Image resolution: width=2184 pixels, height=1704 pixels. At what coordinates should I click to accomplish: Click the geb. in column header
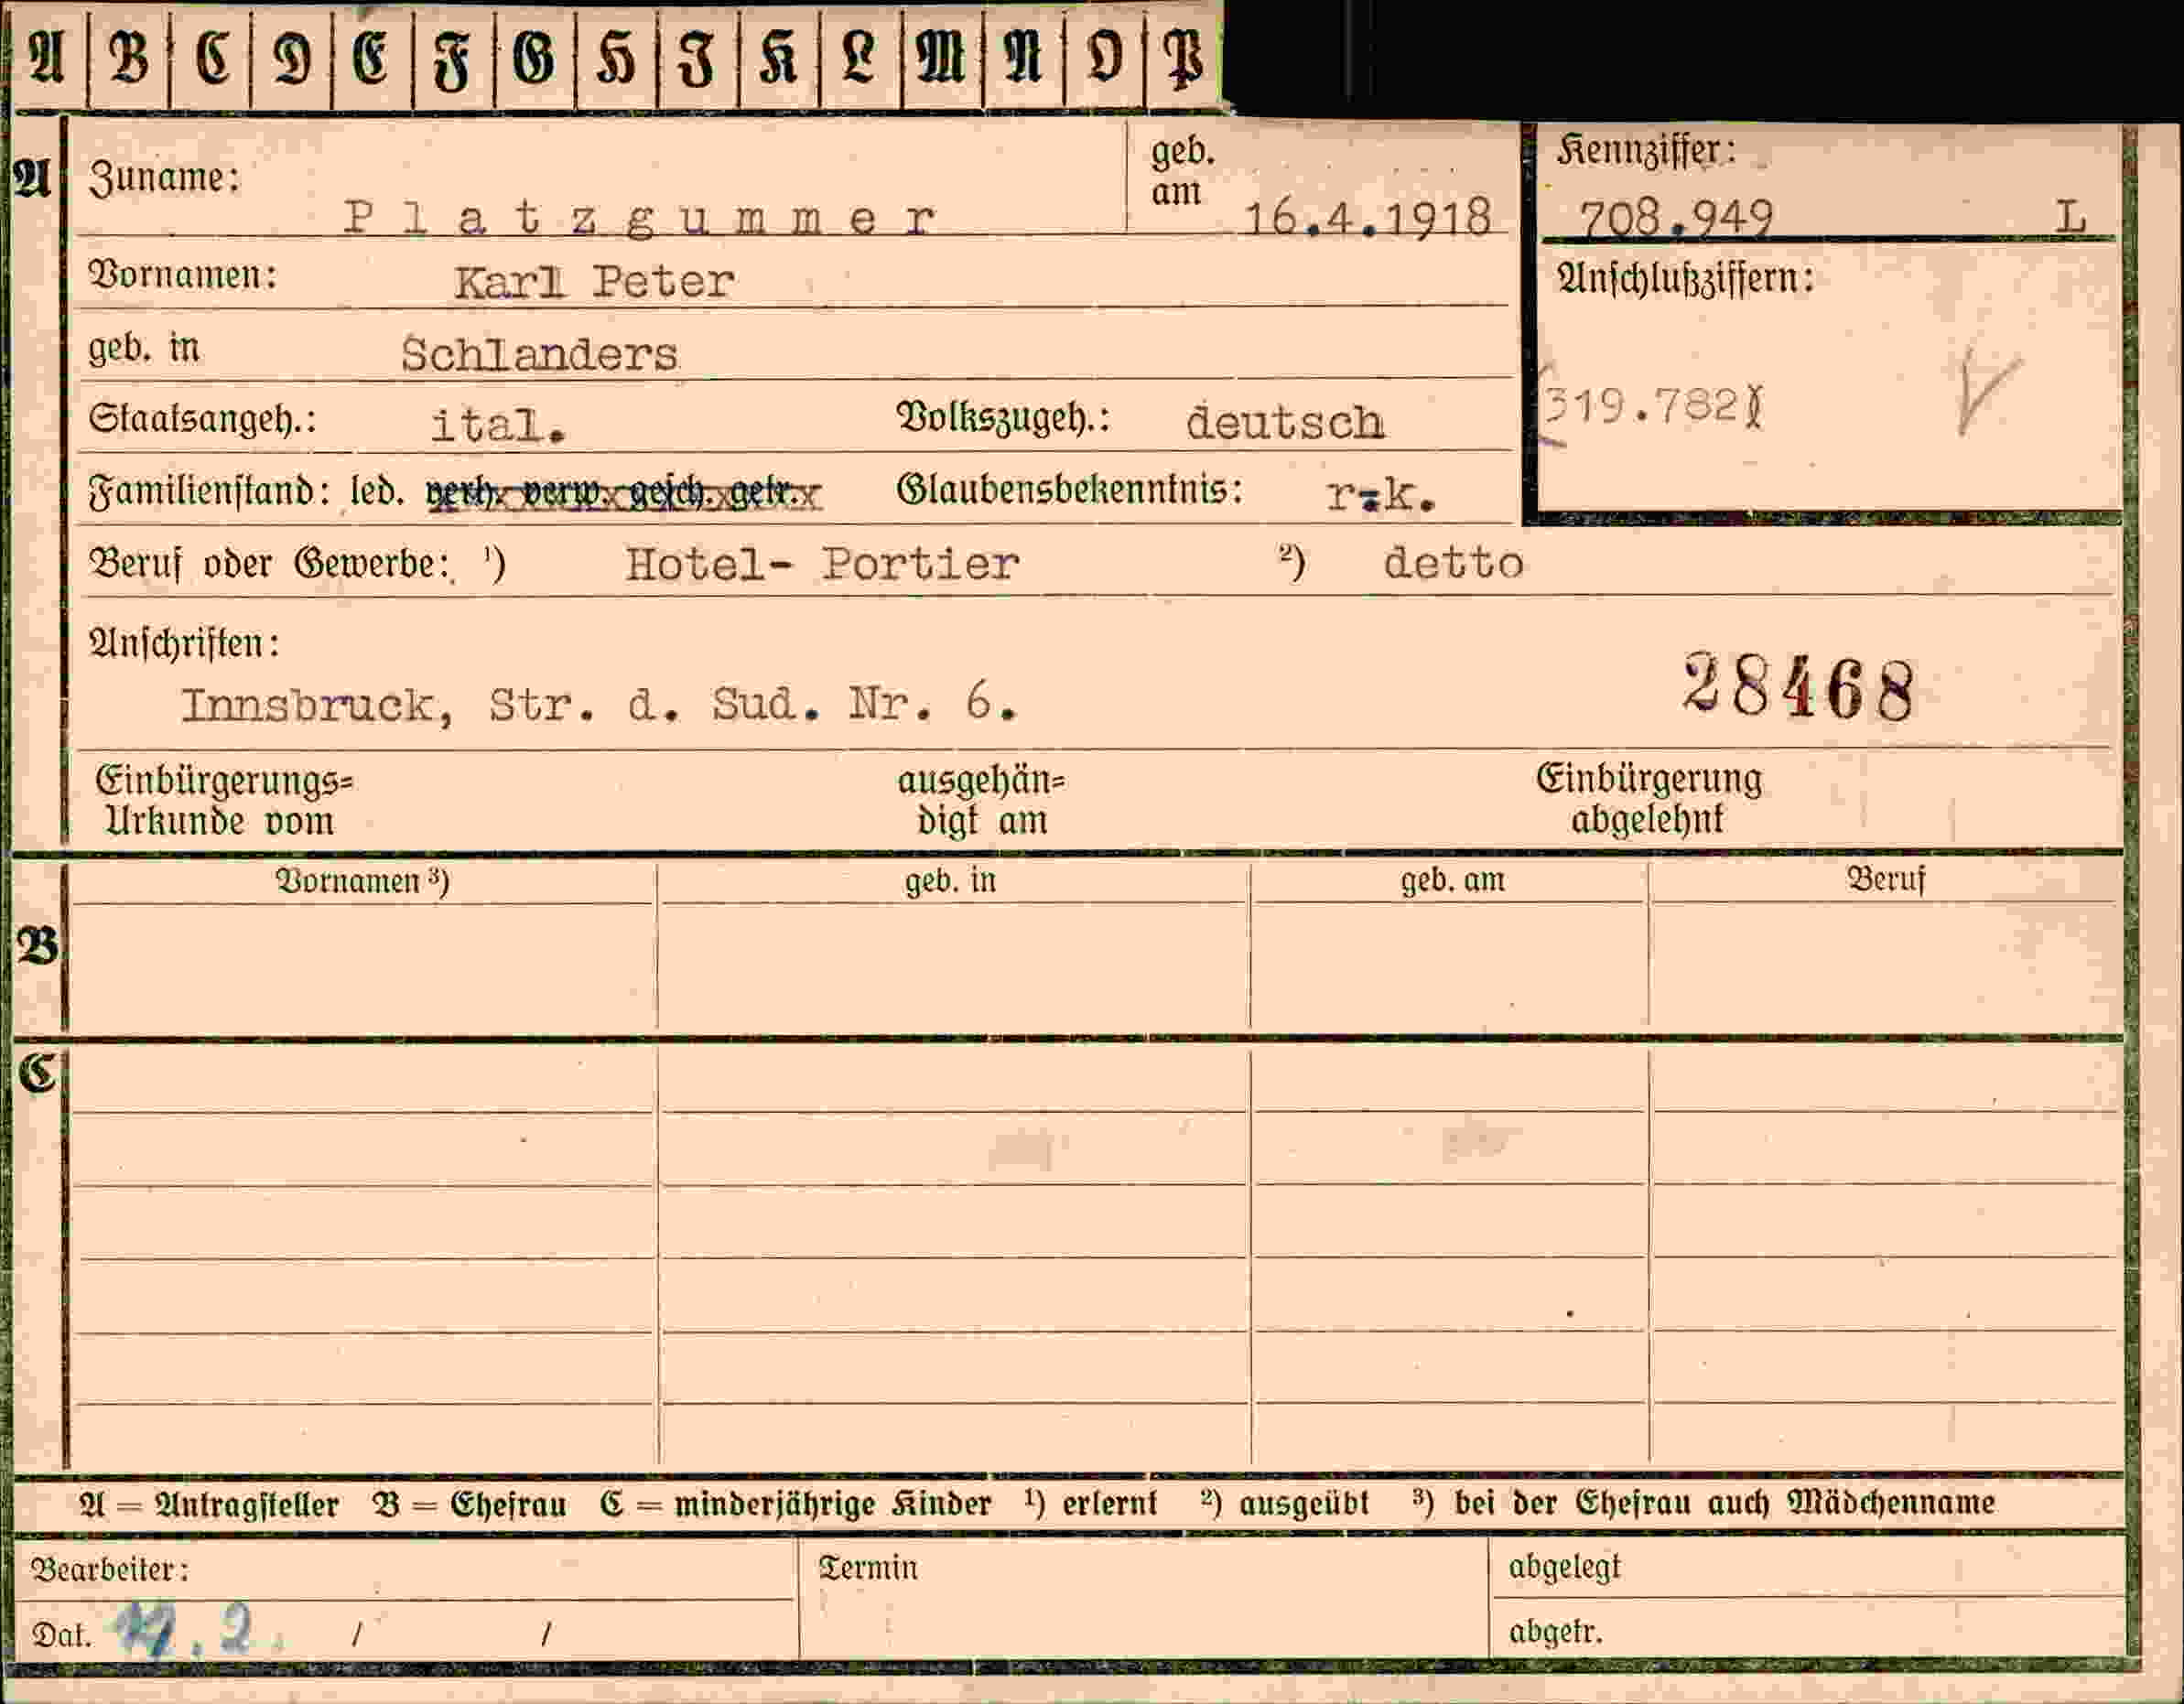pyautogui.click(x=950, y=881)
